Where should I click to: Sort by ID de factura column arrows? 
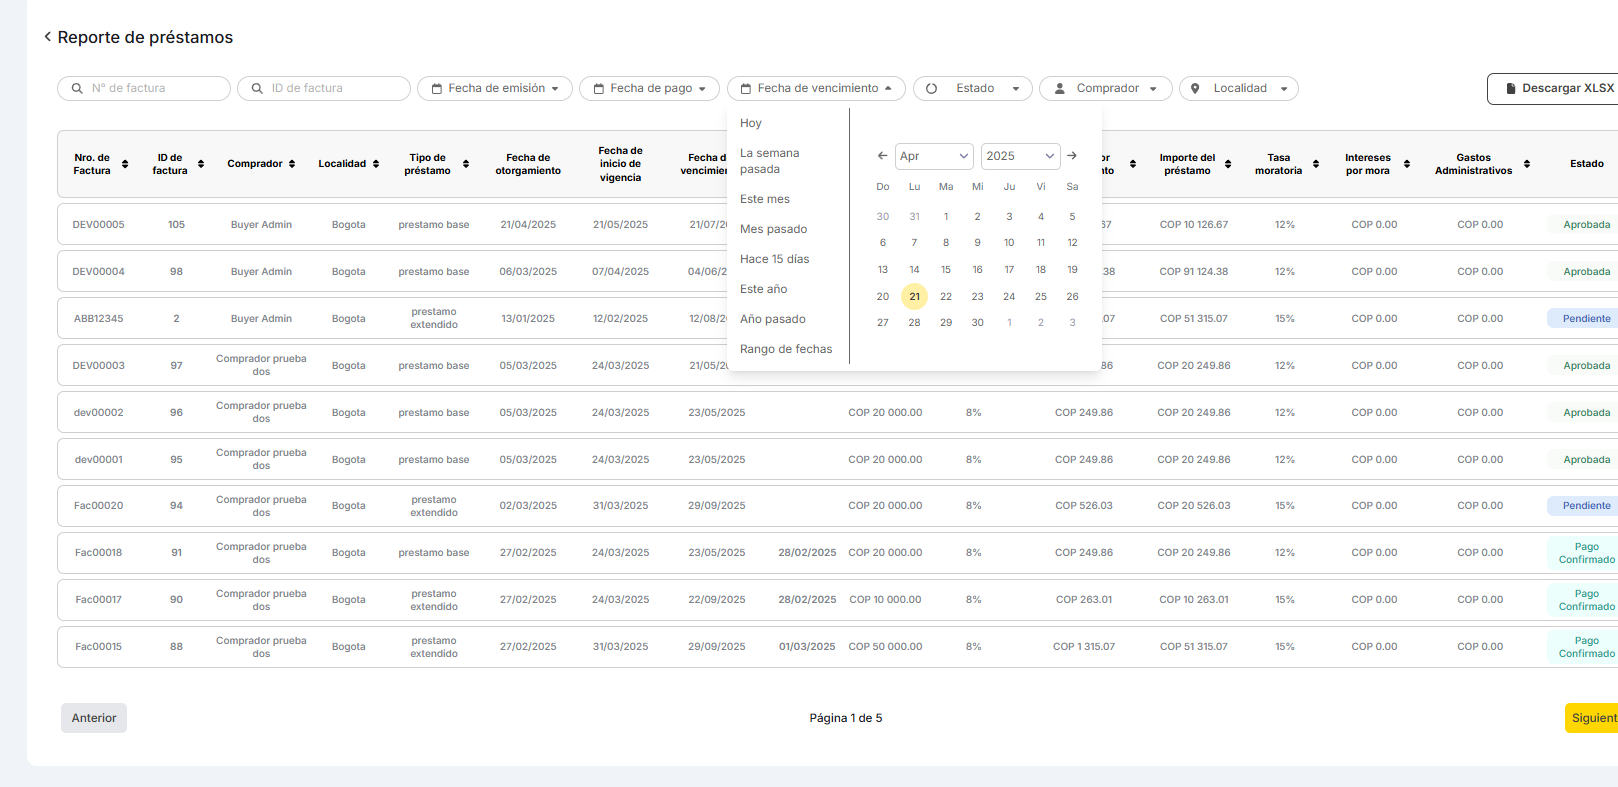[x=201, y=164]
